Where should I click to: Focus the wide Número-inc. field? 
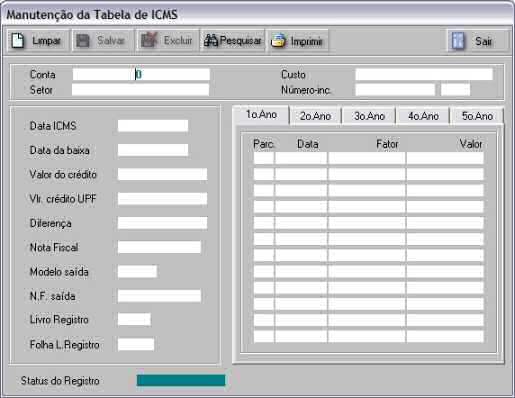click(395, 90)
